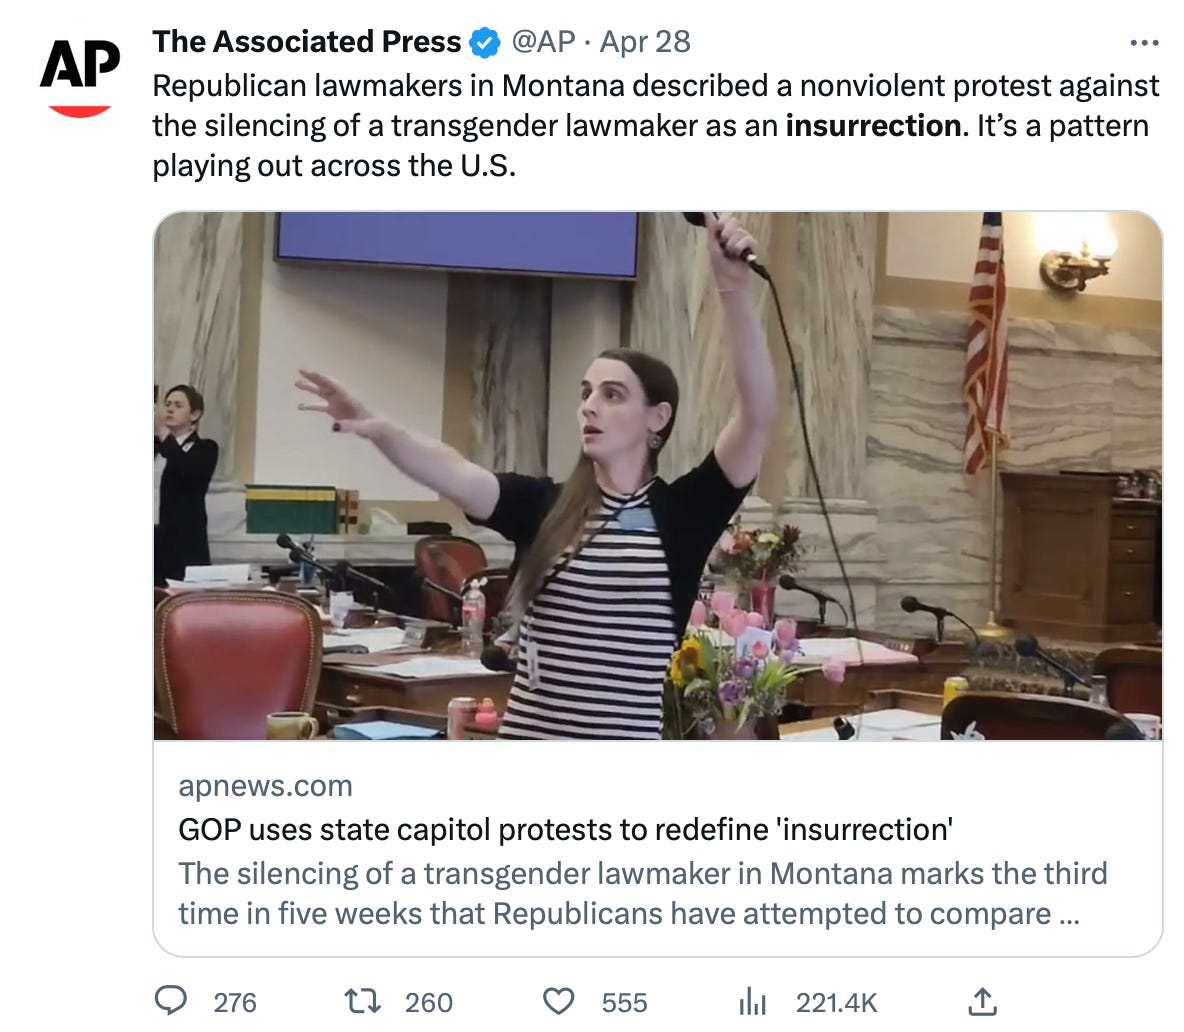
Task: Open the lawmaker photo preview image
Action: coord(657,475)
